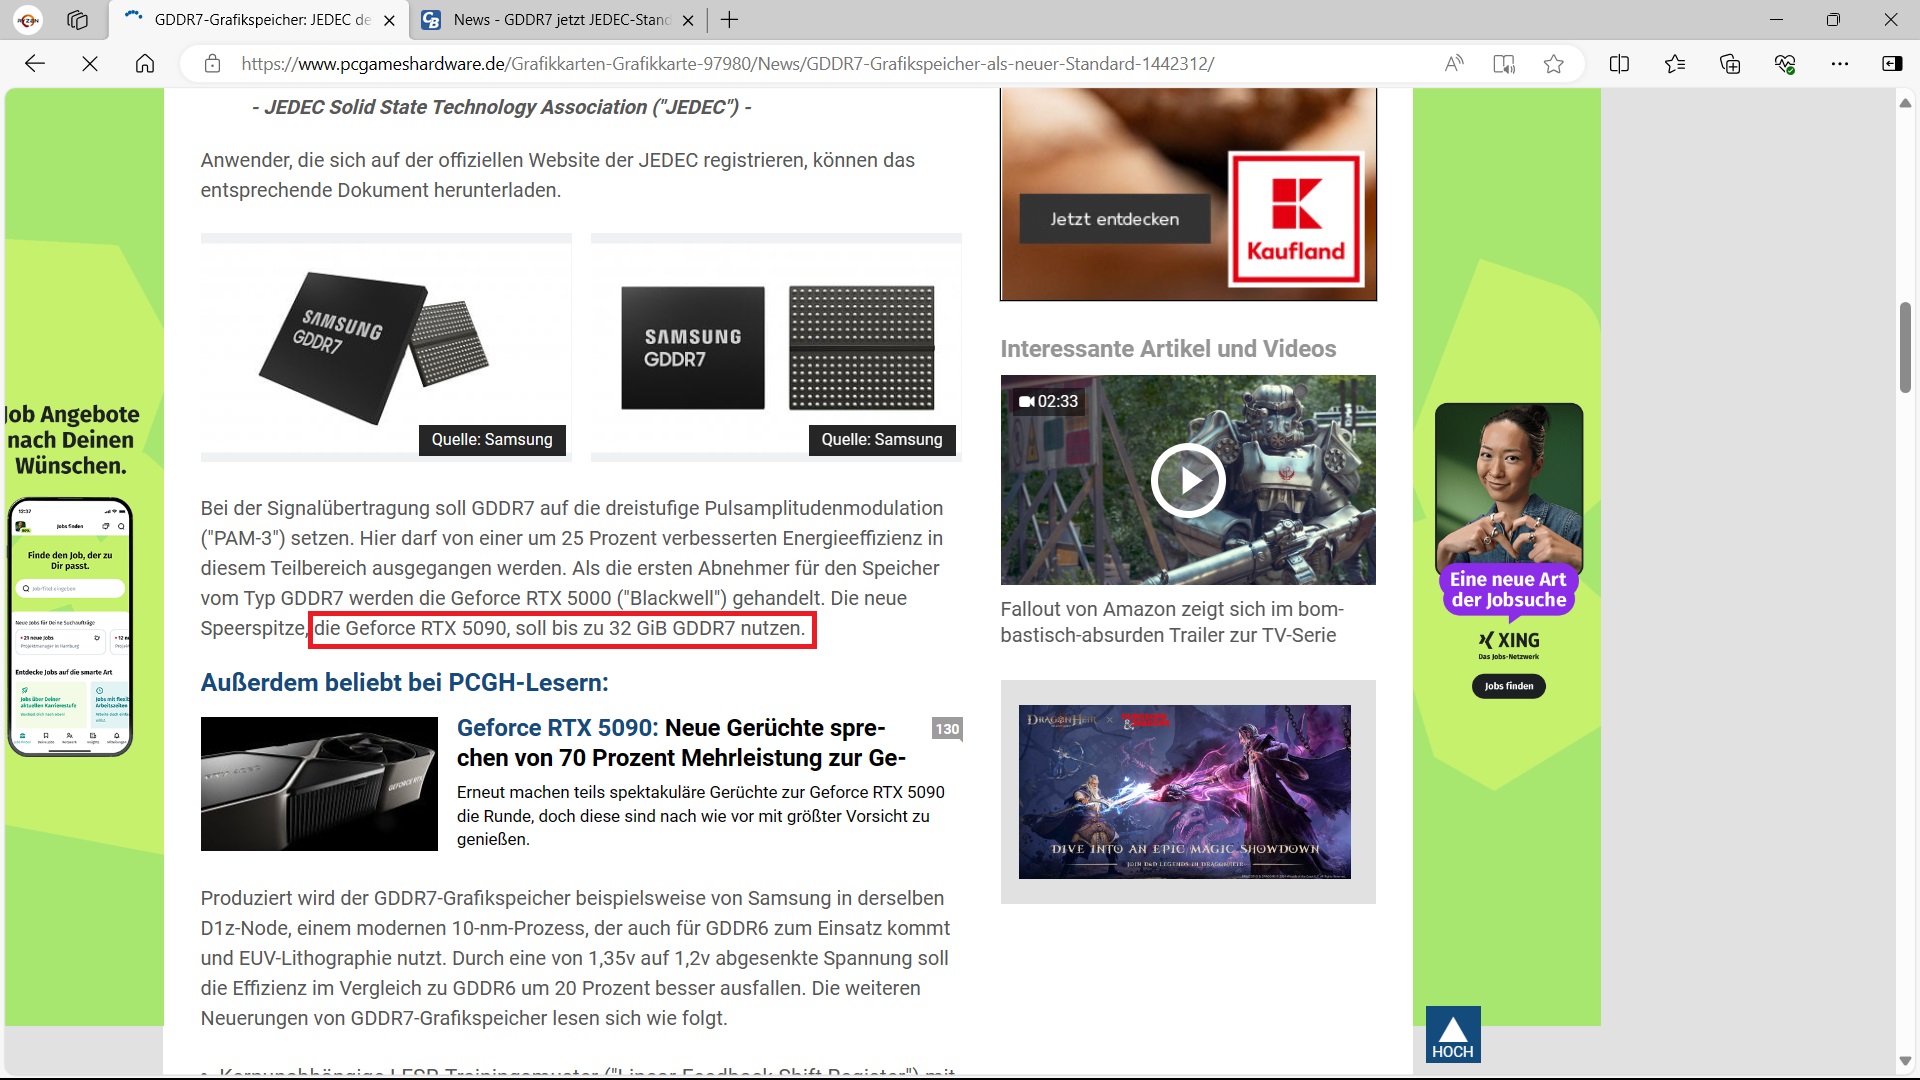The width and height of the screenshot is (1920, 1080).
Task: Click Jetzt entdecken Kaufland button
Action: 1114,219
